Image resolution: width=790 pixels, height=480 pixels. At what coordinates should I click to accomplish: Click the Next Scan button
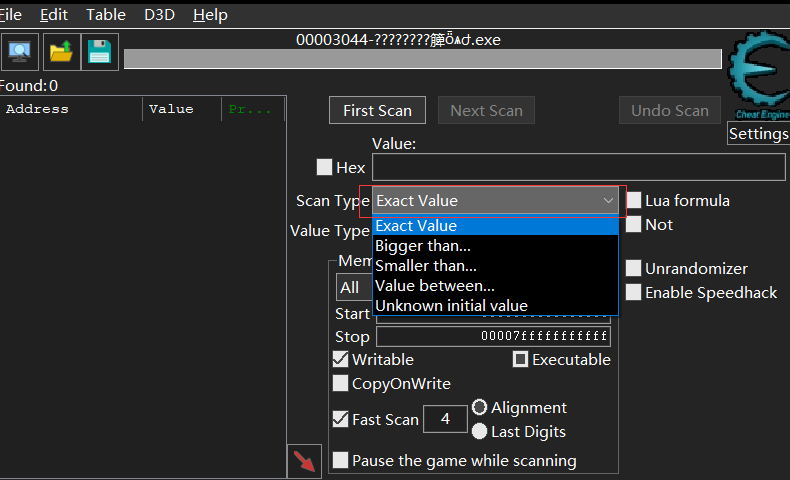pos(486,110)
